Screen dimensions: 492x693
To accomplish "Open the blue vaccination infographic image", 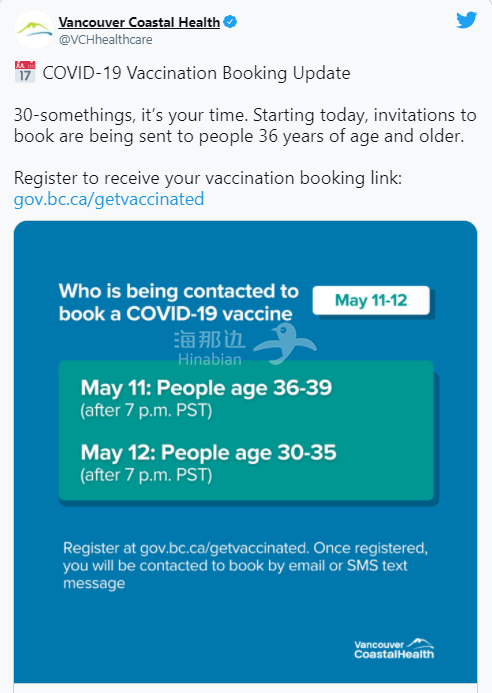I will 245,452.
